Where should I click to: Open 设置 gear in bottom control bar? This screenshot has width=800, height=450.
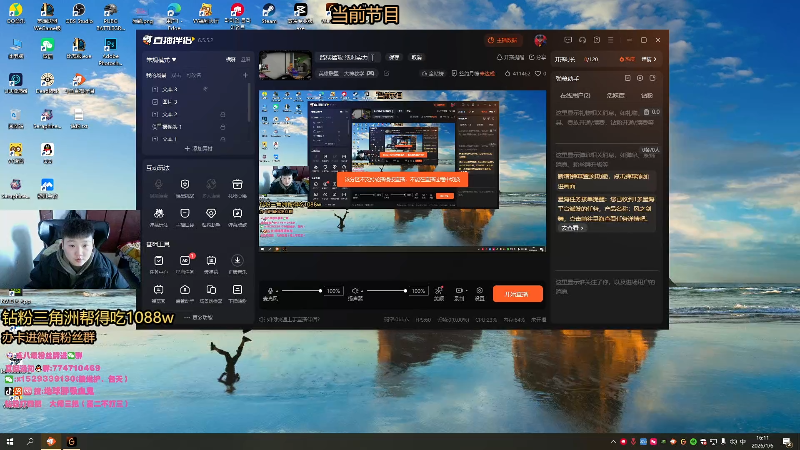(x=480, y=290)
